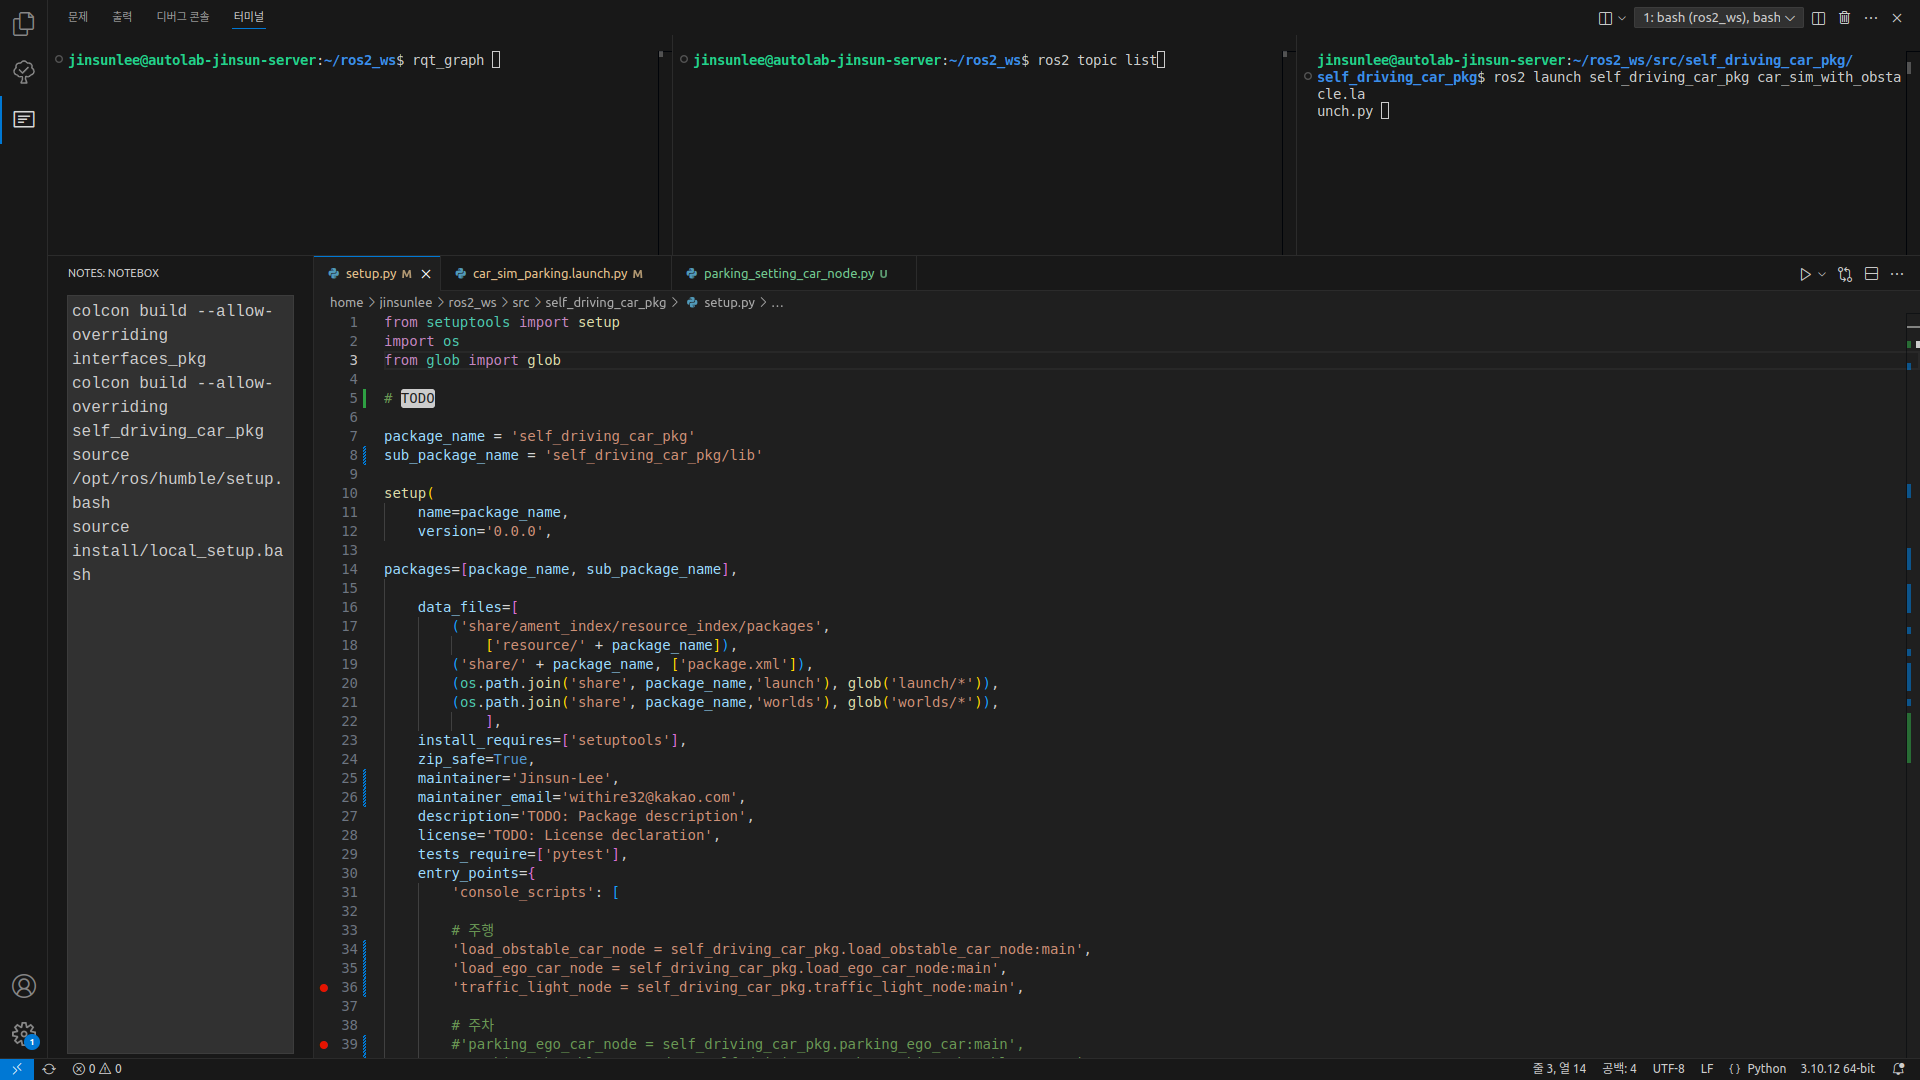The image size is (1920, 1080).
Task: Open the Explorer icon in activity bar
Action: (23, 23)
